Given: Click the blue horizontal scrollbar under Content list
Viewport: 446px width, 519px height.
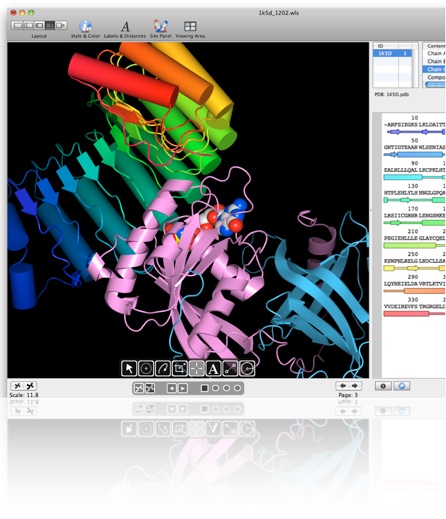Looking at the screenshot, I should tap(435, 85).
